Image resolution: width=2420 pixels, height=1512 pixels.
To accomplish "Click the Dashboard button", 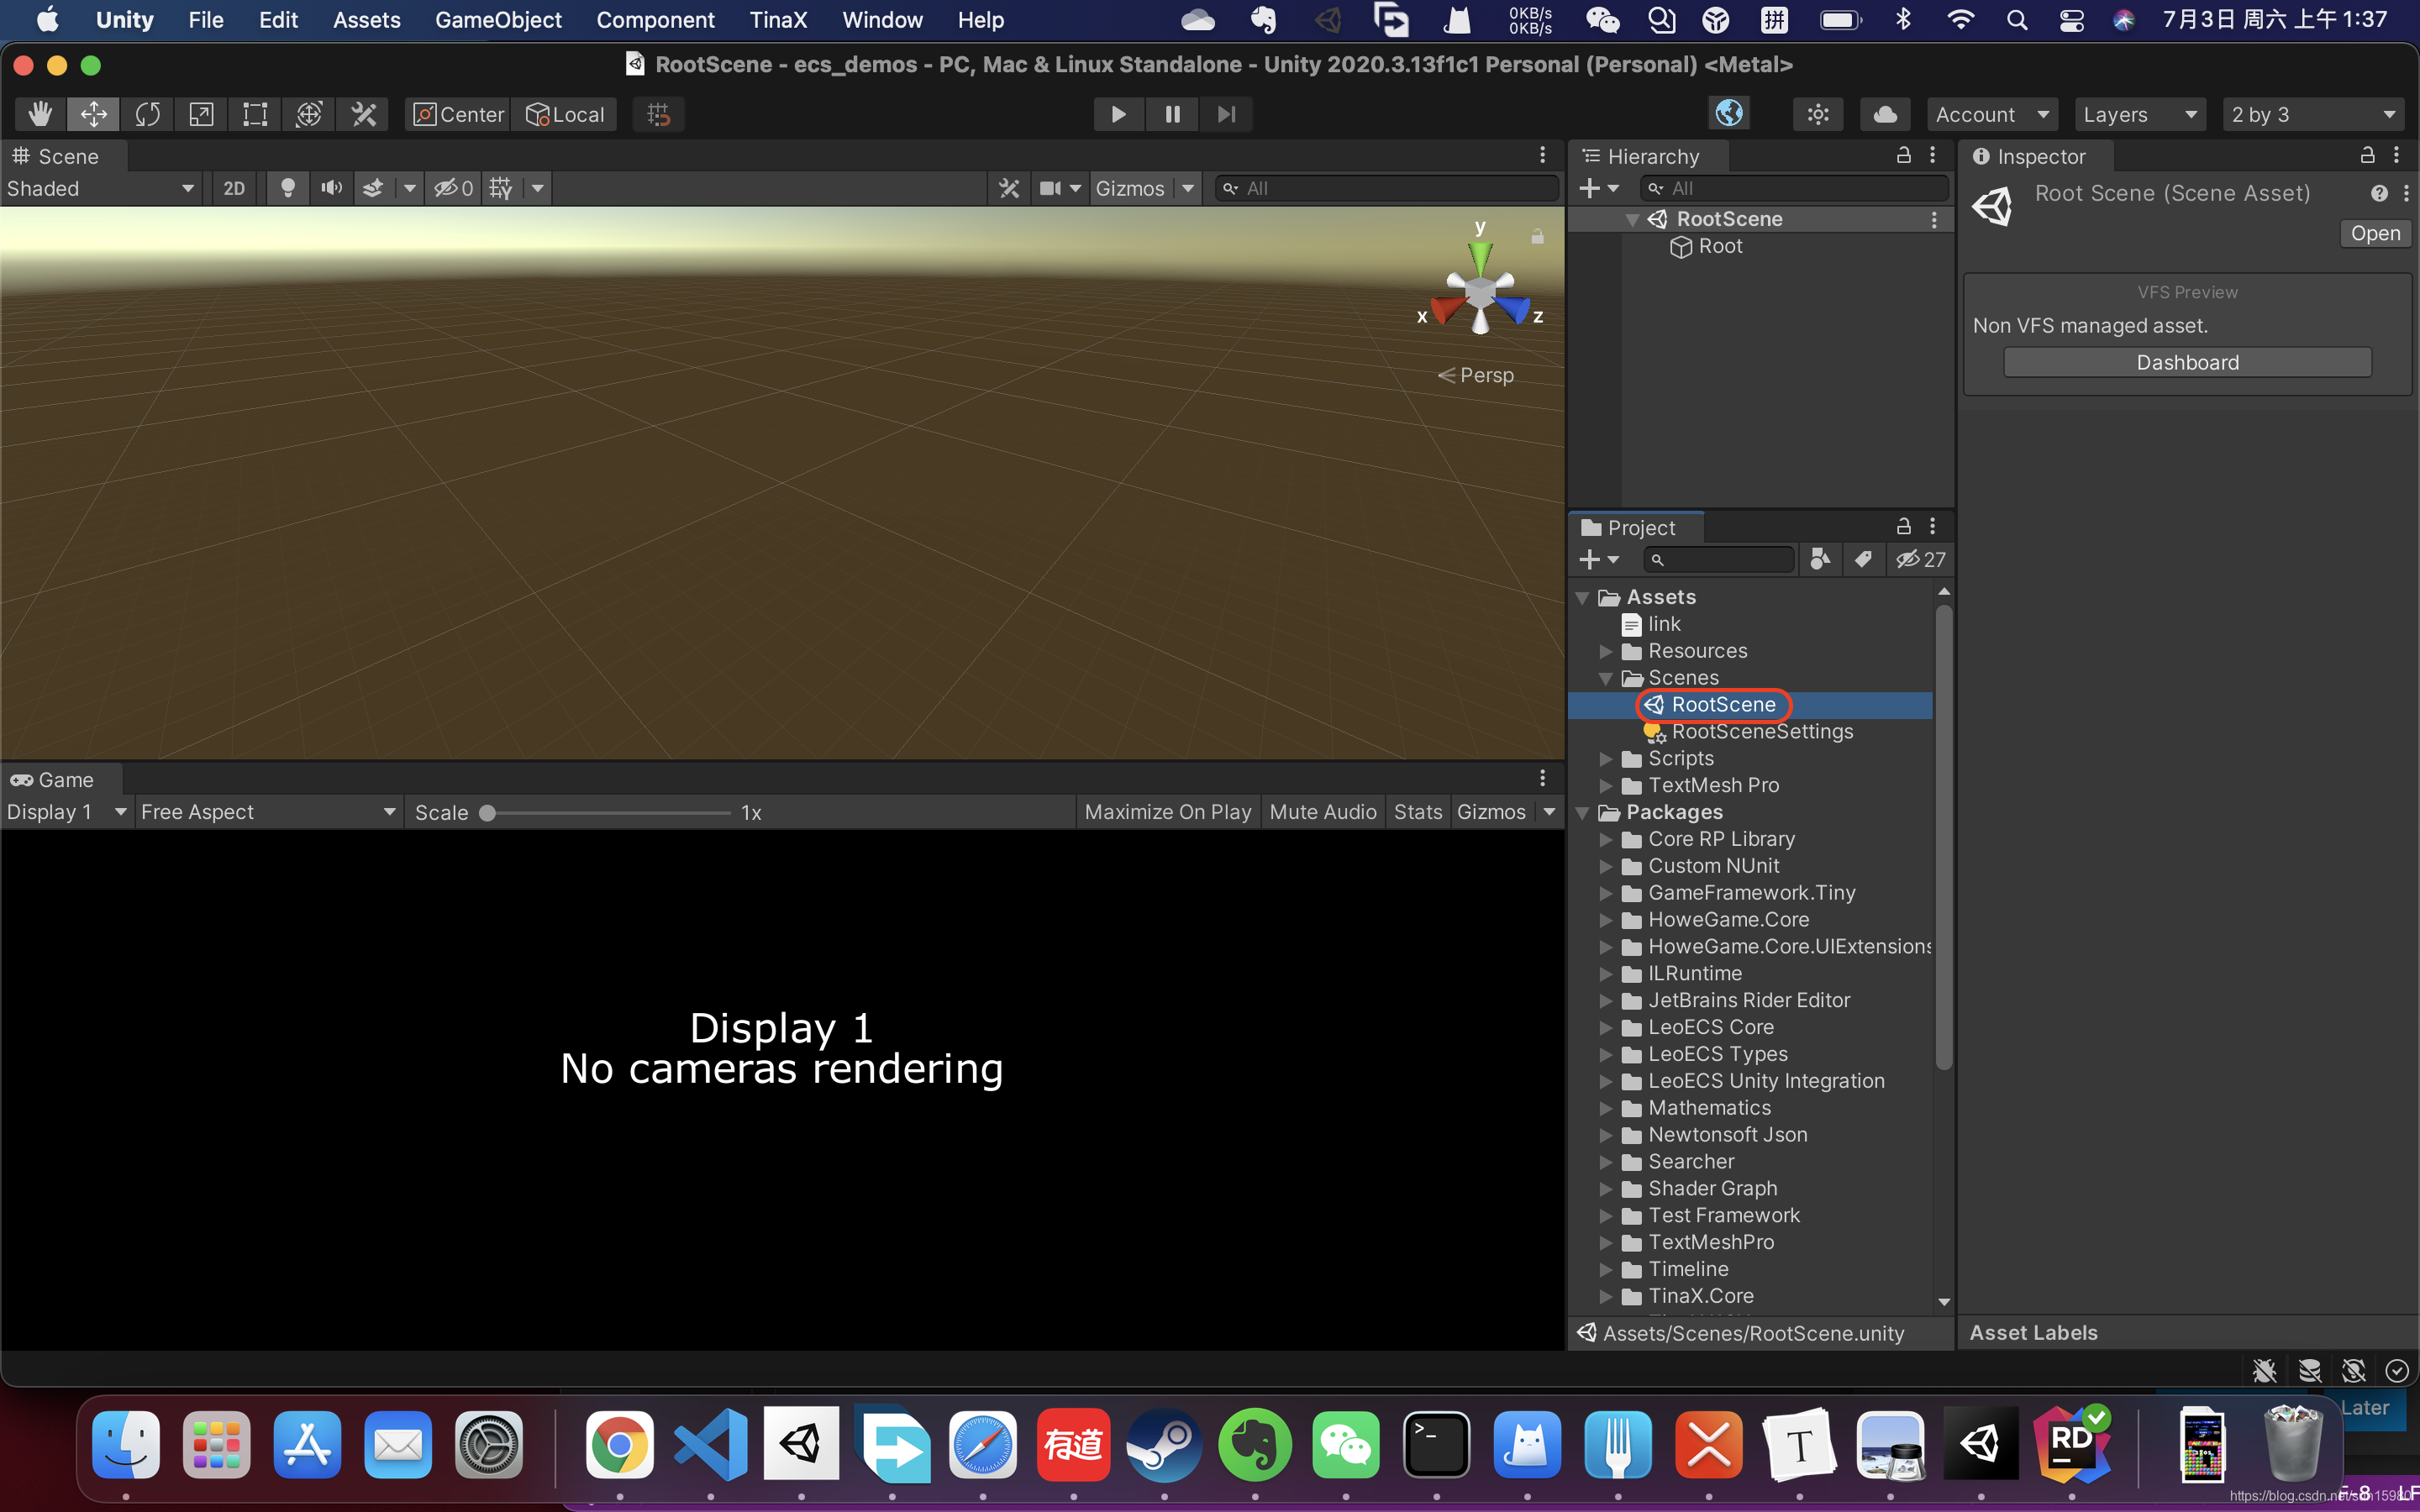I will pyautogui.click(x=2187, y=362).
